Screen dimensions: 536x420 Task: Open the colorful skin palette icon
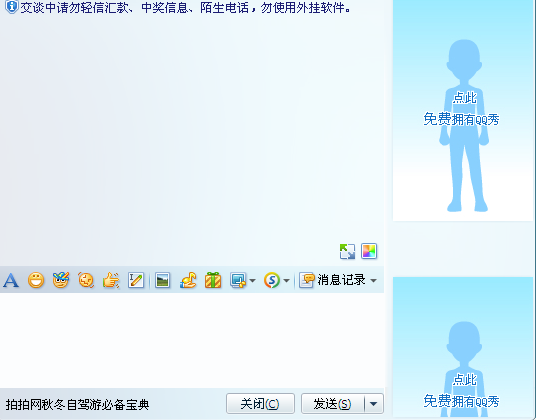[x=369, y=251]
